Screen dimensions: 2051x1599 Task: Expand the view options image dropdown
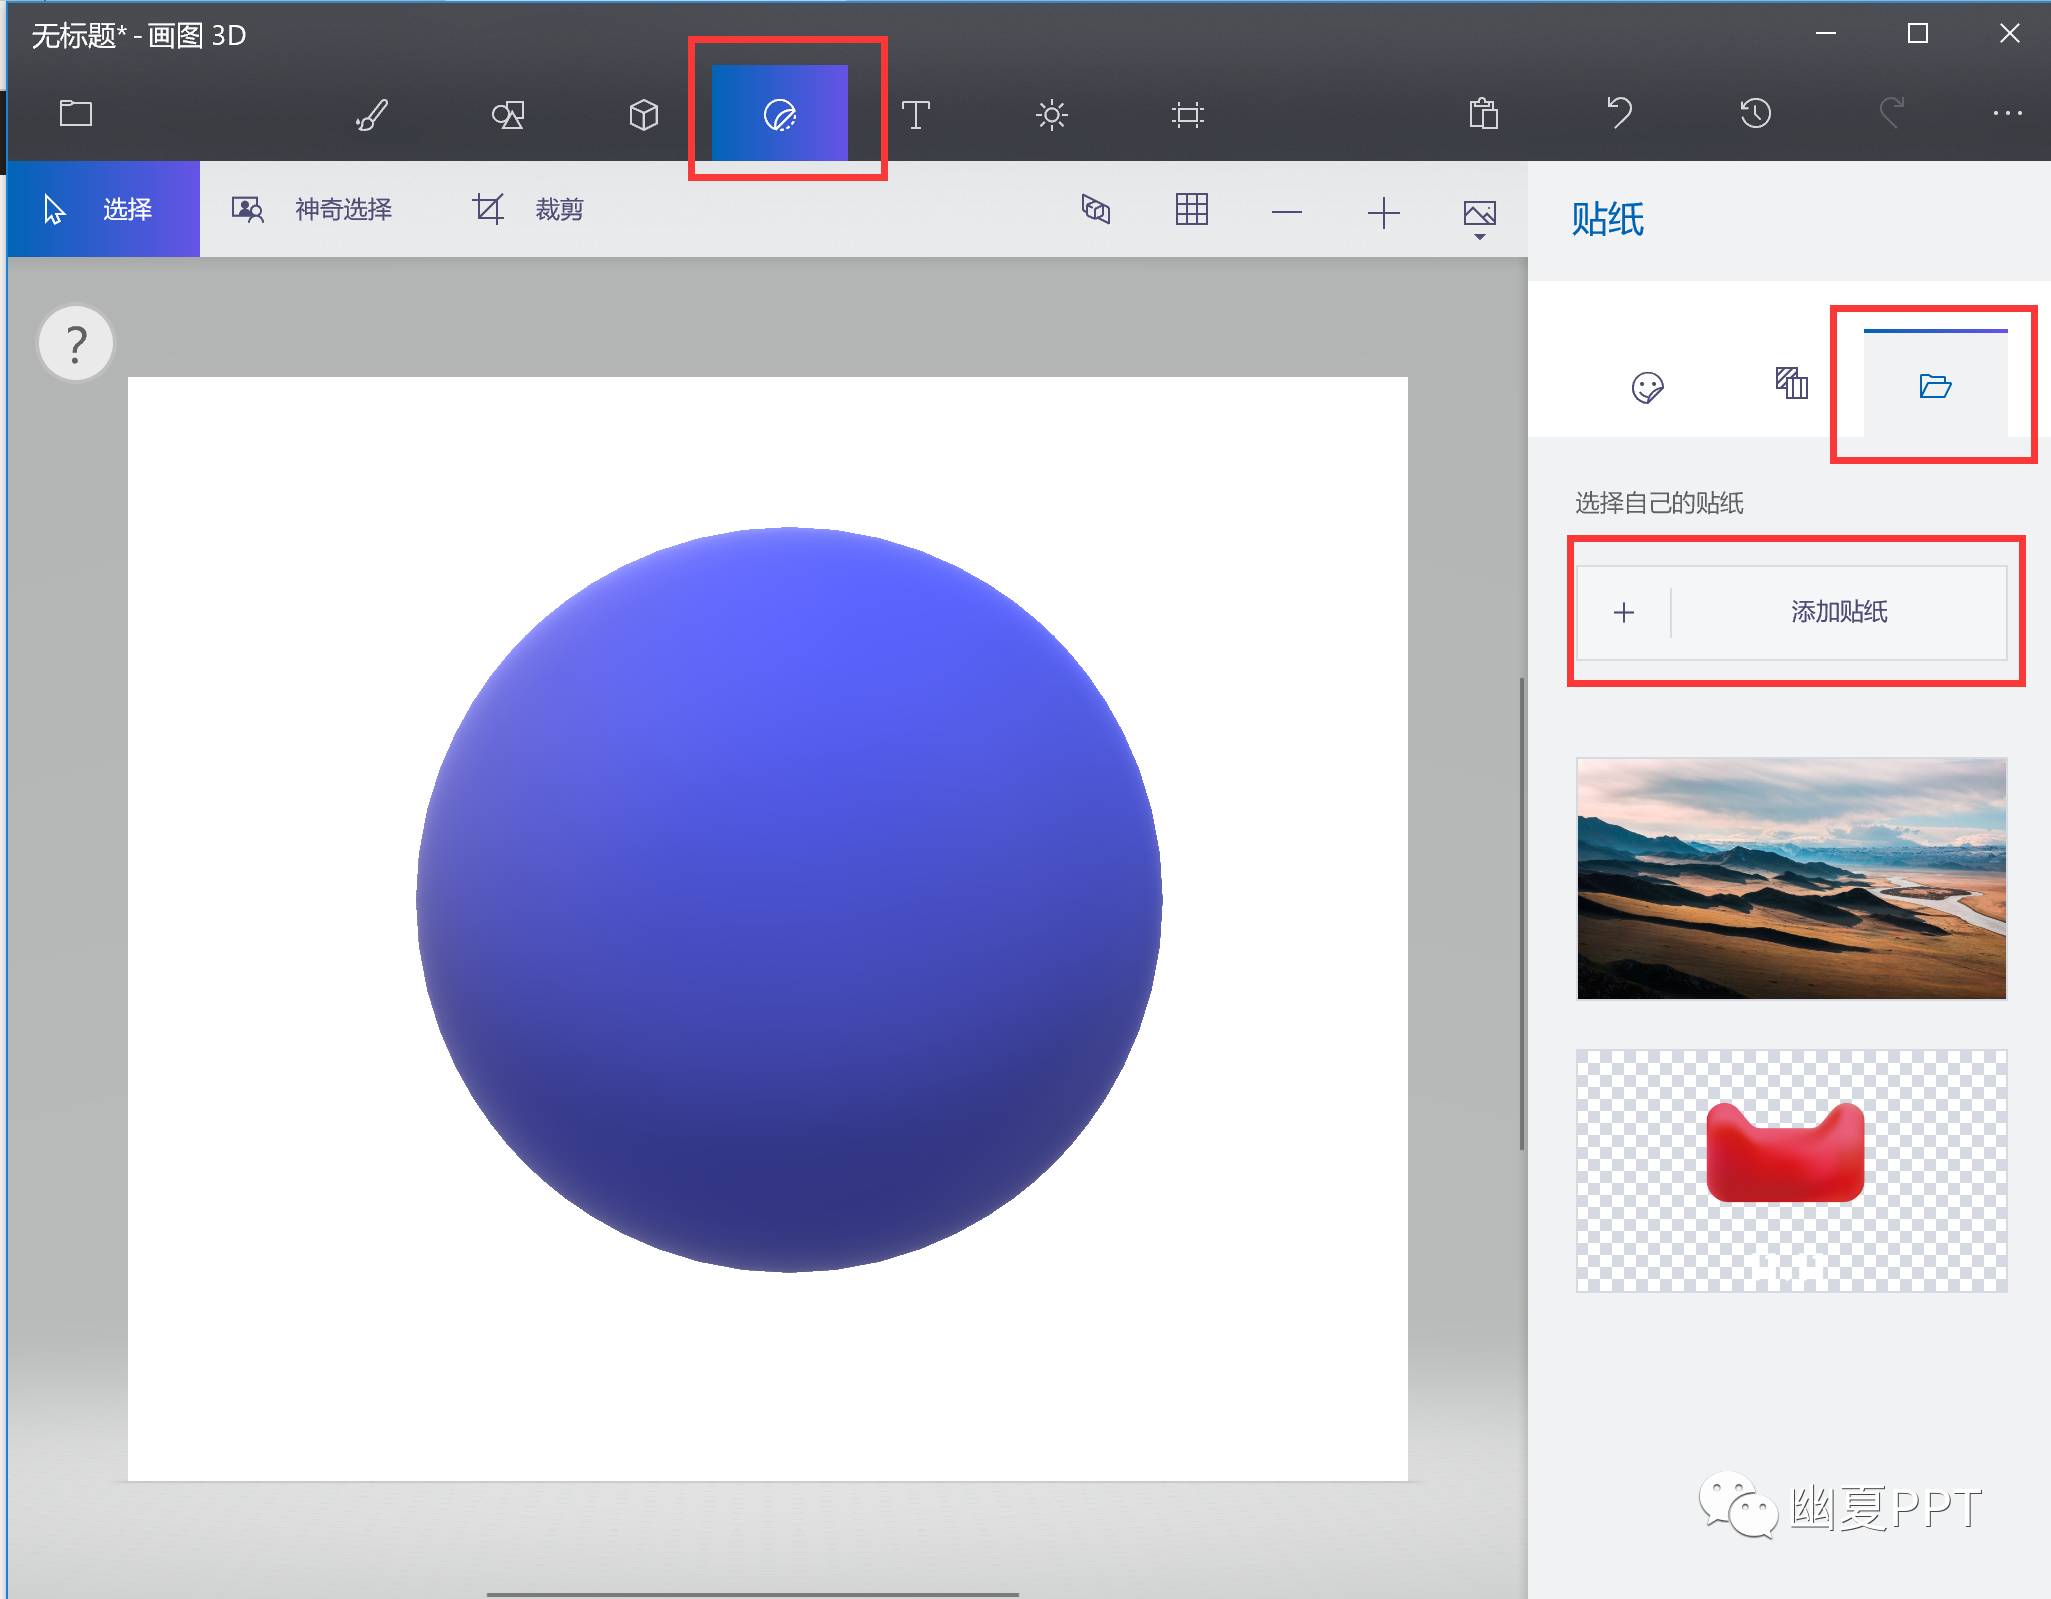coord(1479,215)
